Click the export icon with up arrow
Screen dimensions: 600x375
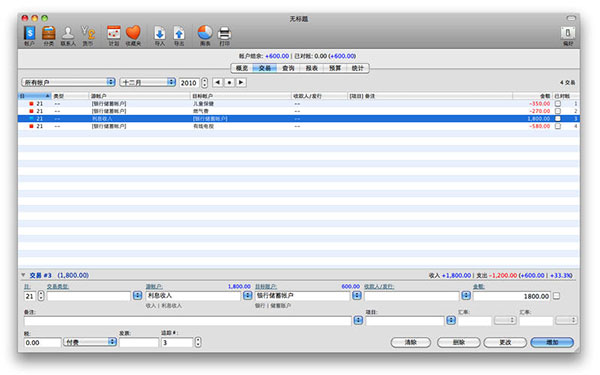coord(179,33)
